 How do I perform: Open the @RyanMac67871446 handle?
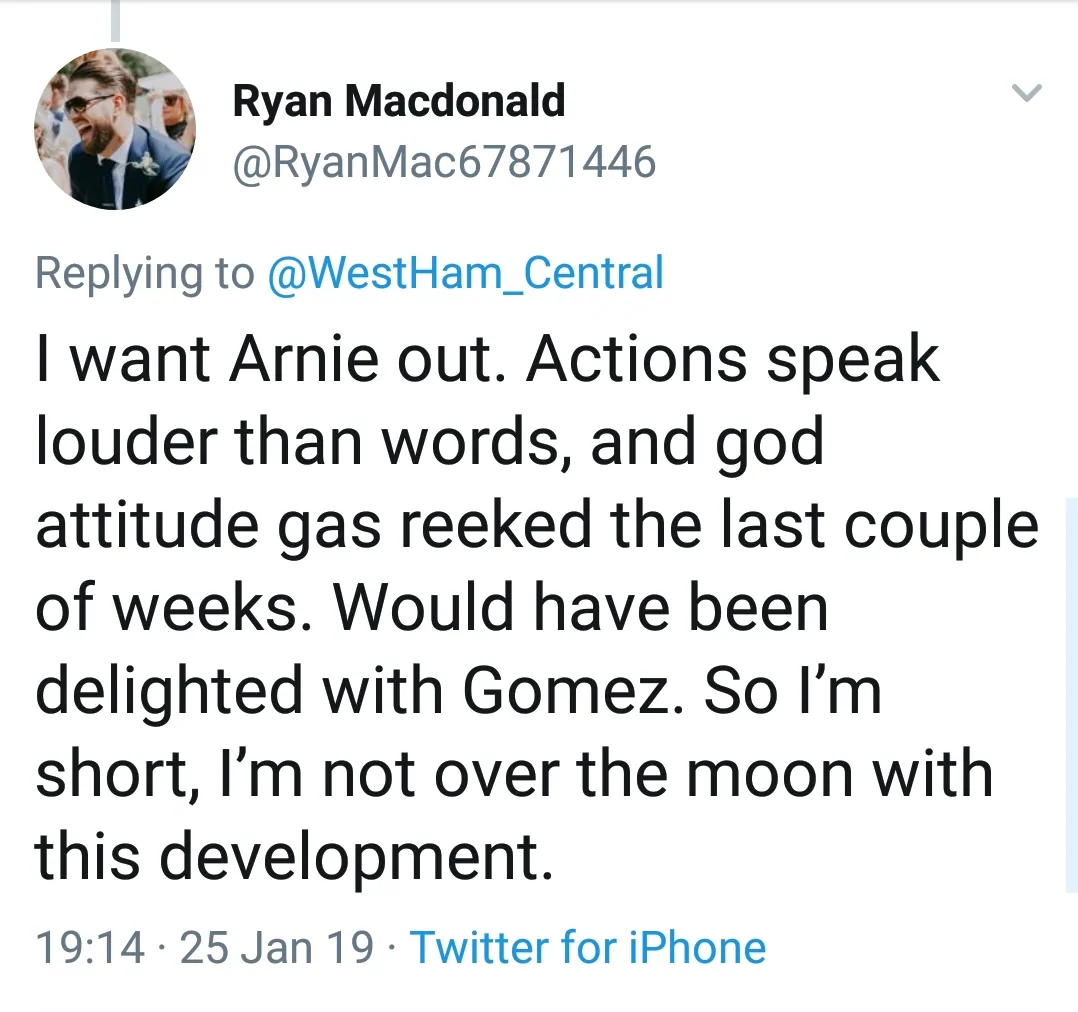(x=444, y=162)
